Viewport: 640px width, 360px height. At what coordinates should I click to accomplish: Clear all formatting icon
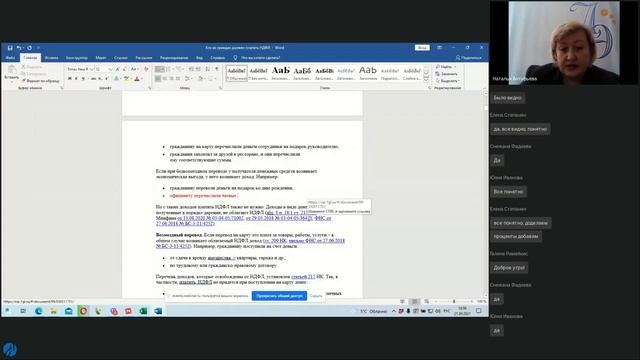coord(146,69)
